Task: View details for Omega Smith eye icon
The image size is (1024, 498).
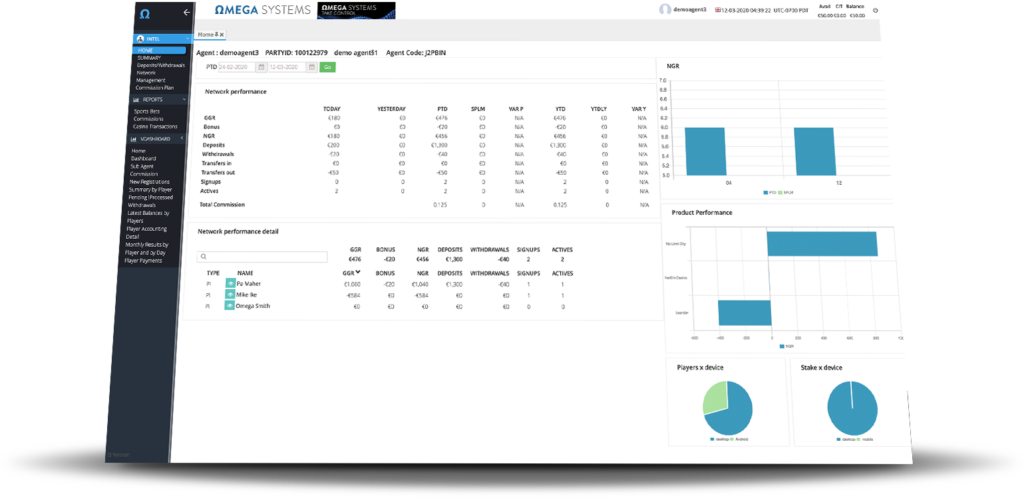Action: pos(229,305)
